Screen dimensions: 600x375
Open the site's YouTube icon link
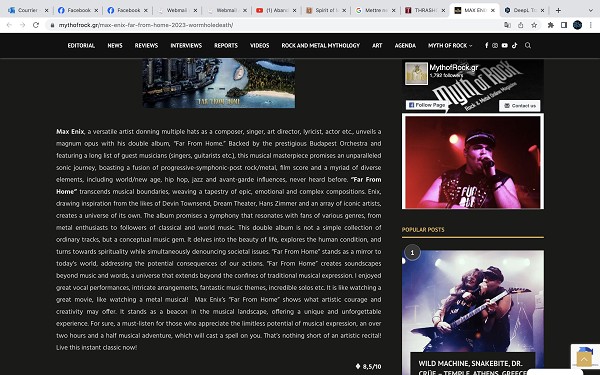pos(505,45)
